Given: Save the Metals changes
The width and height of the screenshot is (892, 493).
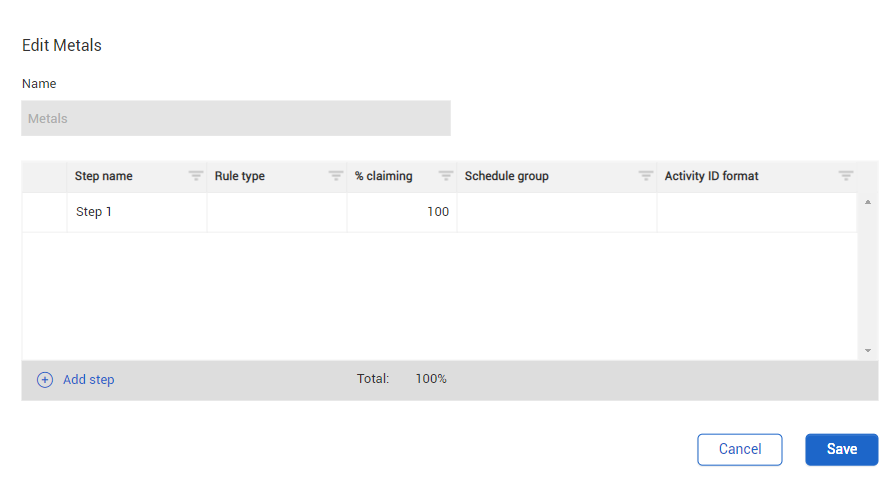Looking at the screenshot, I should [x=841, y=449].
